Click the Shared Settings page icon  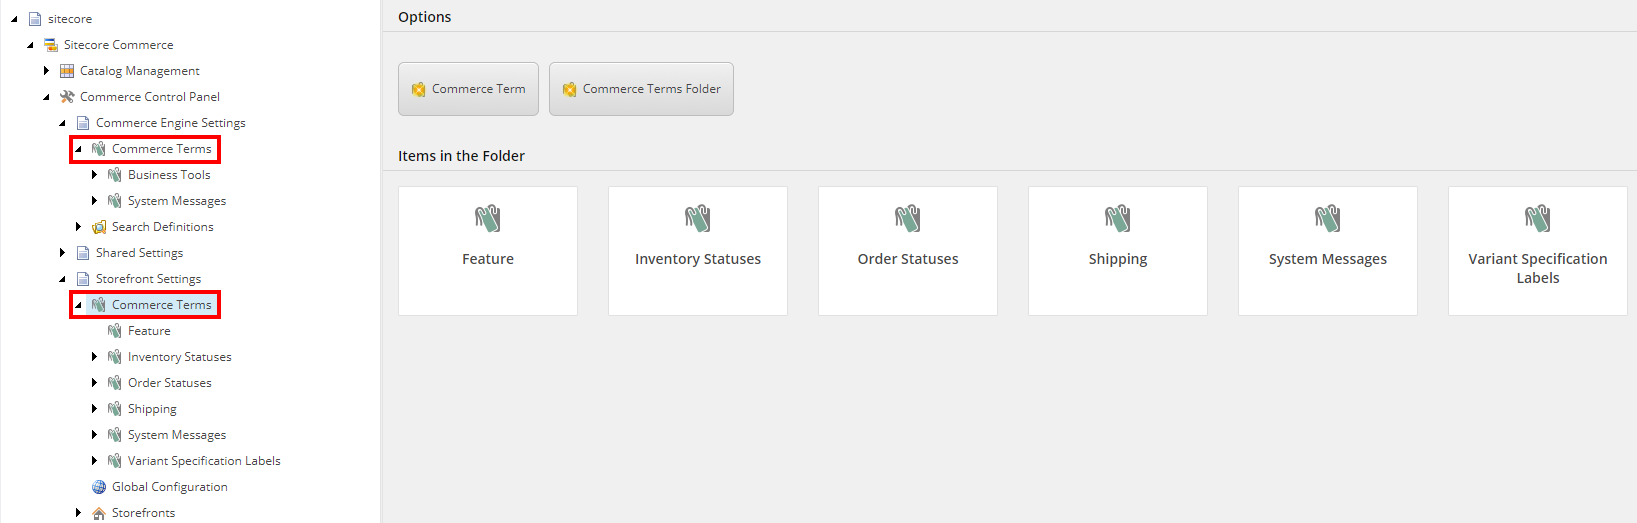[x=83, y=253]
